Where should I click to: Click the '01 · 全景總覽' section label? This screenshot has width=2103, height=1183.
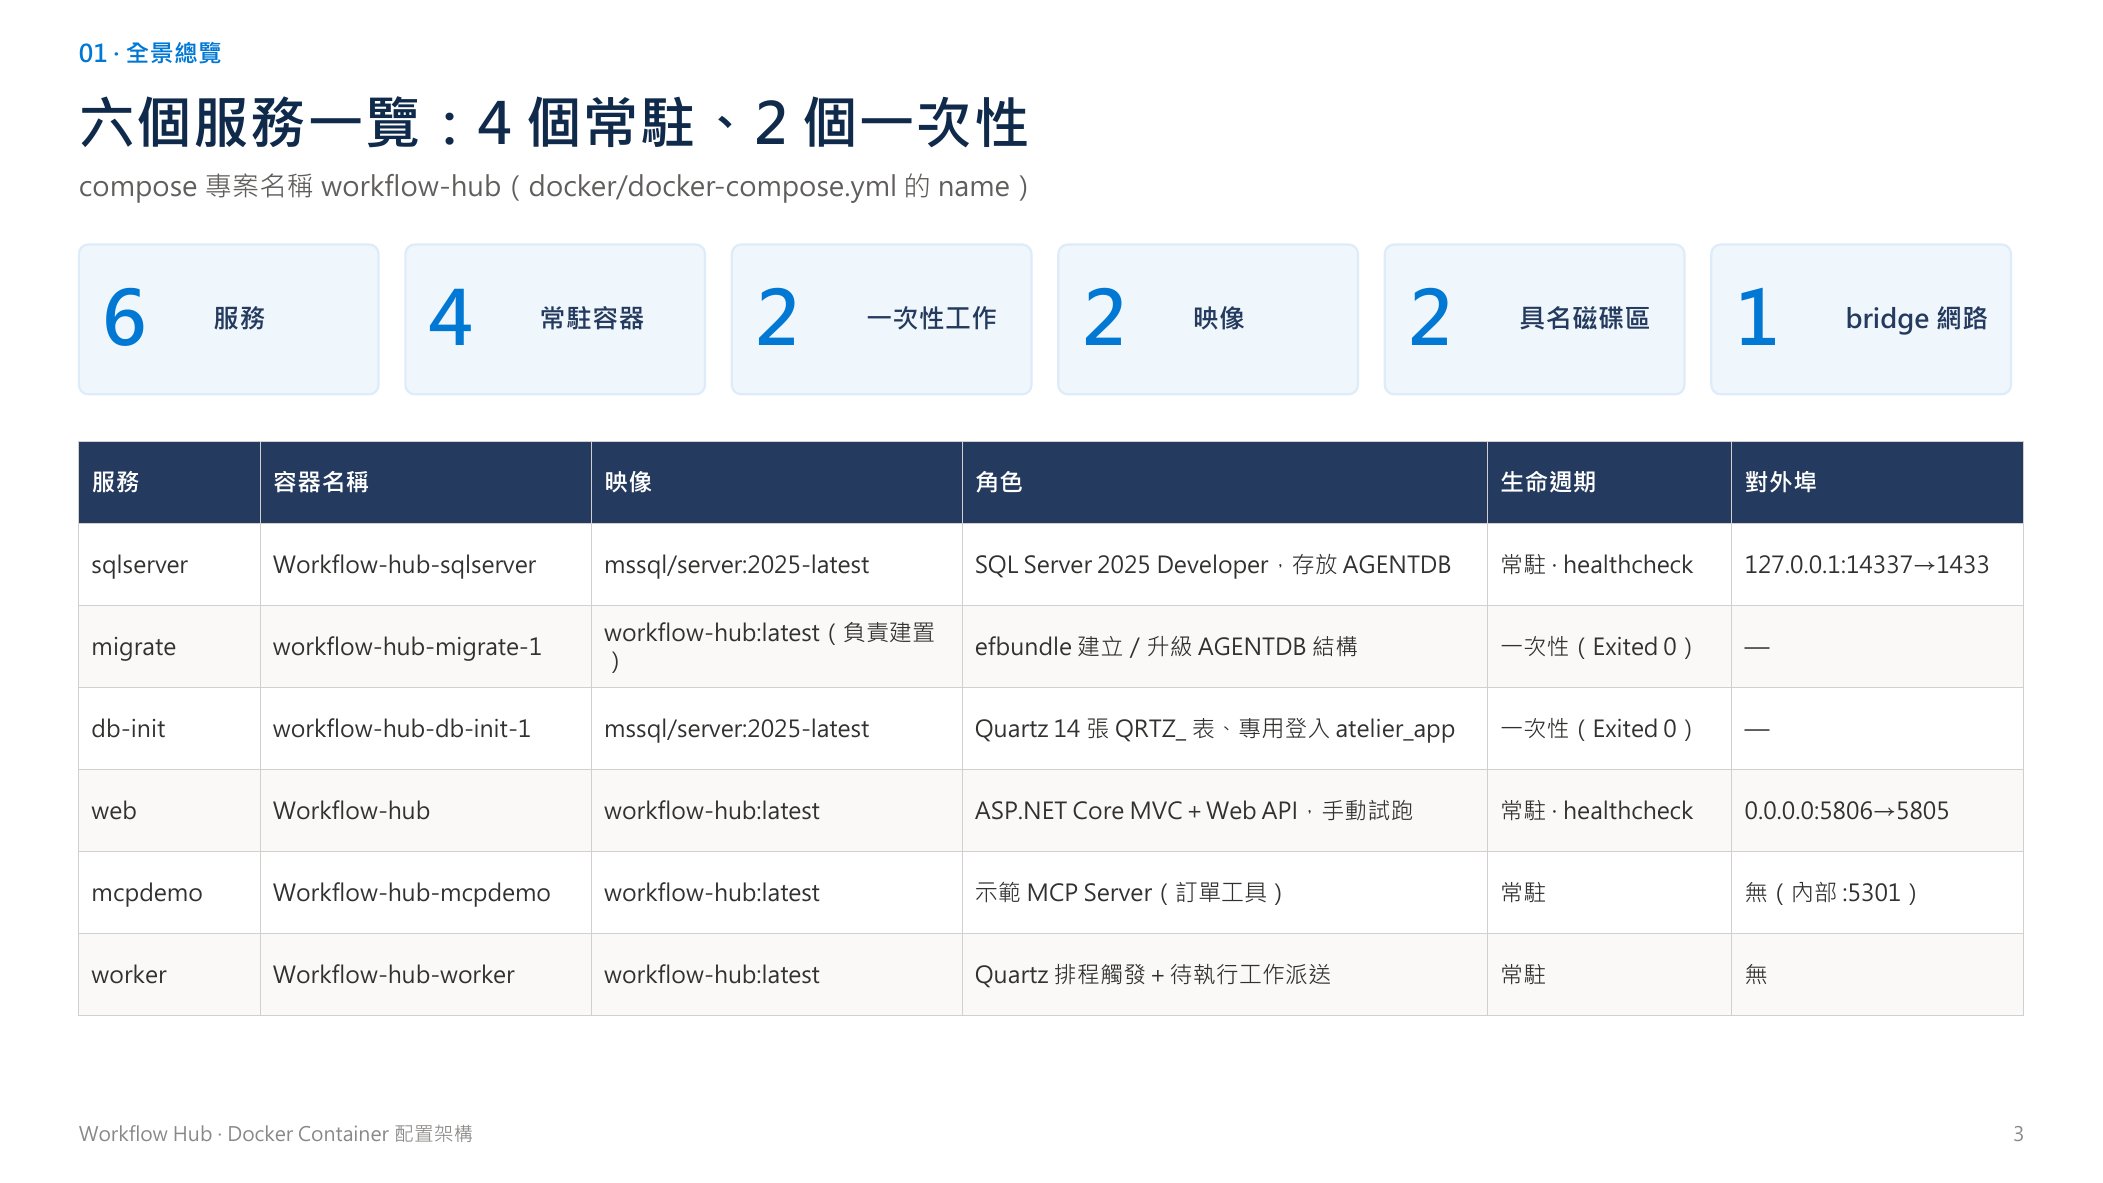coord(150,53)
